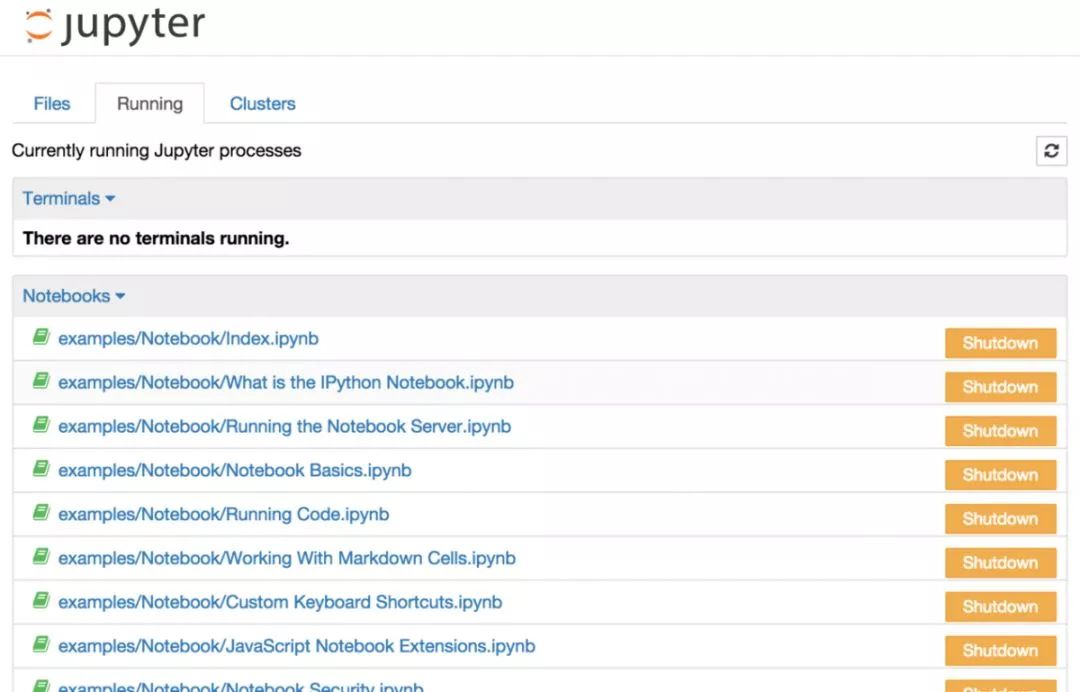Image resolution: width=1080 pixels, height=692 pixels.
Task: Shutdown the Running Code.ipynb kernel
Action: click(1000, 519)
